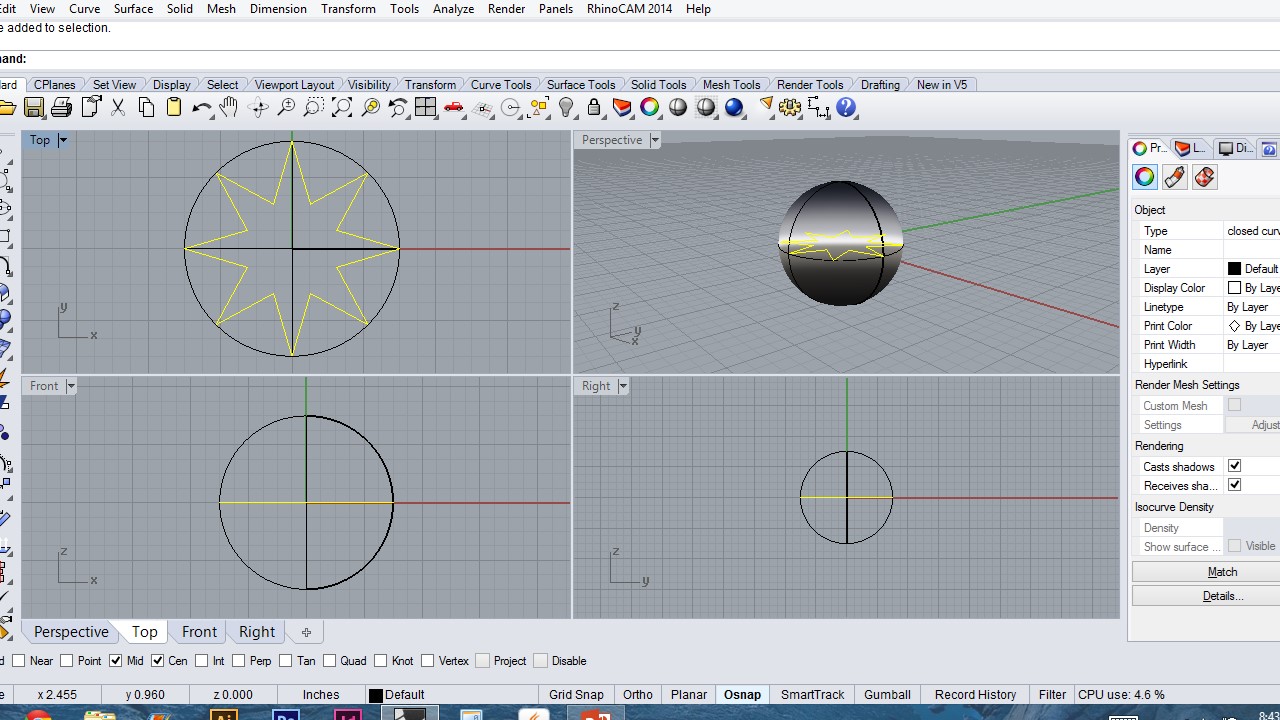Uncheck the Cen osnap checkbox
The image size is (1280, 720).
pos(157,661)
